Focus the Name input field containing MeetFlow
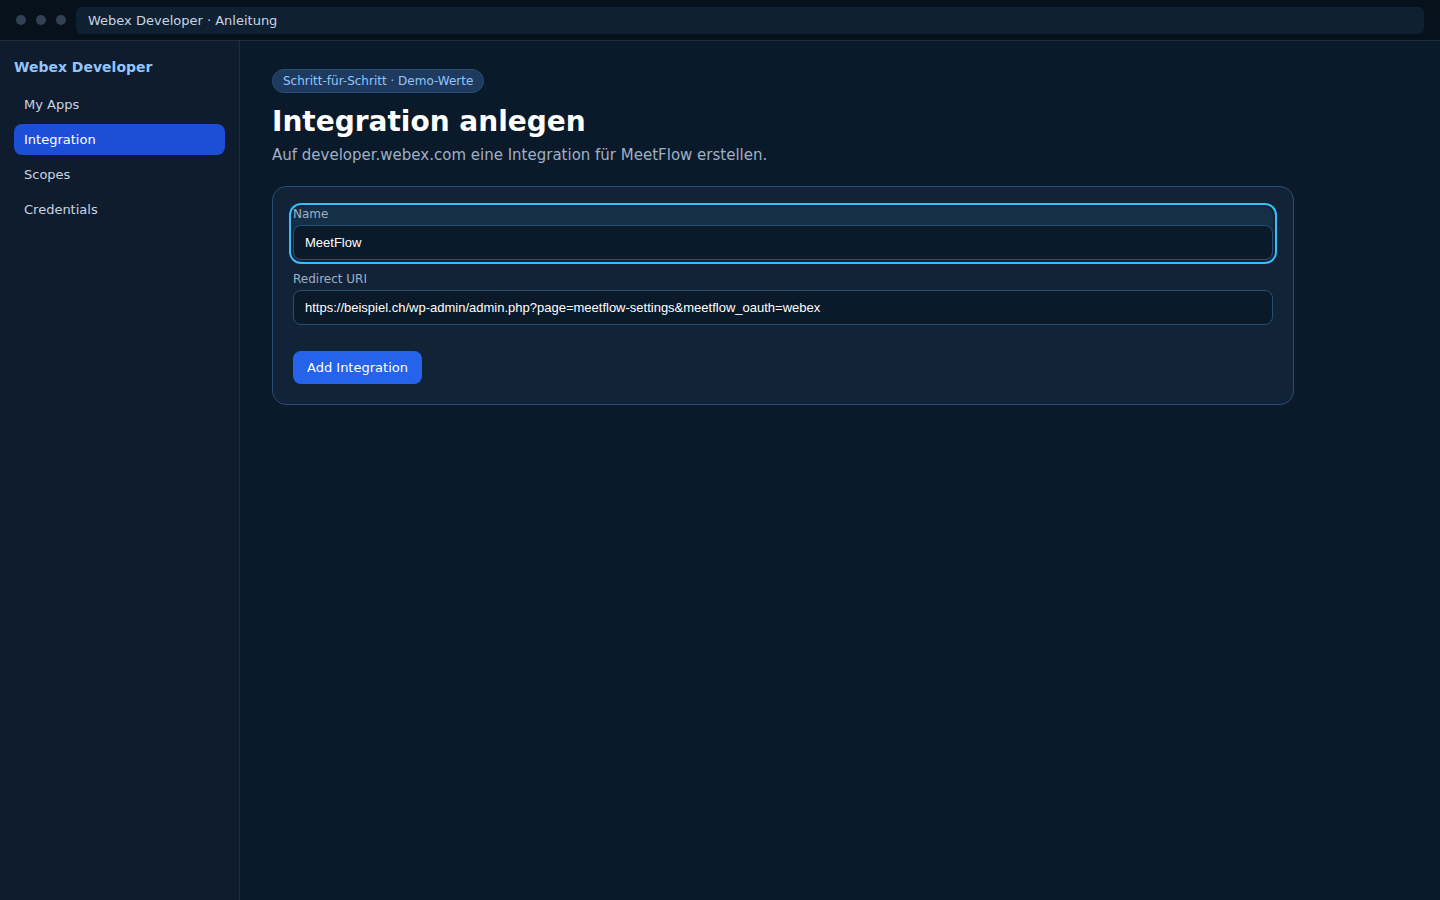This screenshot has width=1440, height=900. (x=782, y=243)
